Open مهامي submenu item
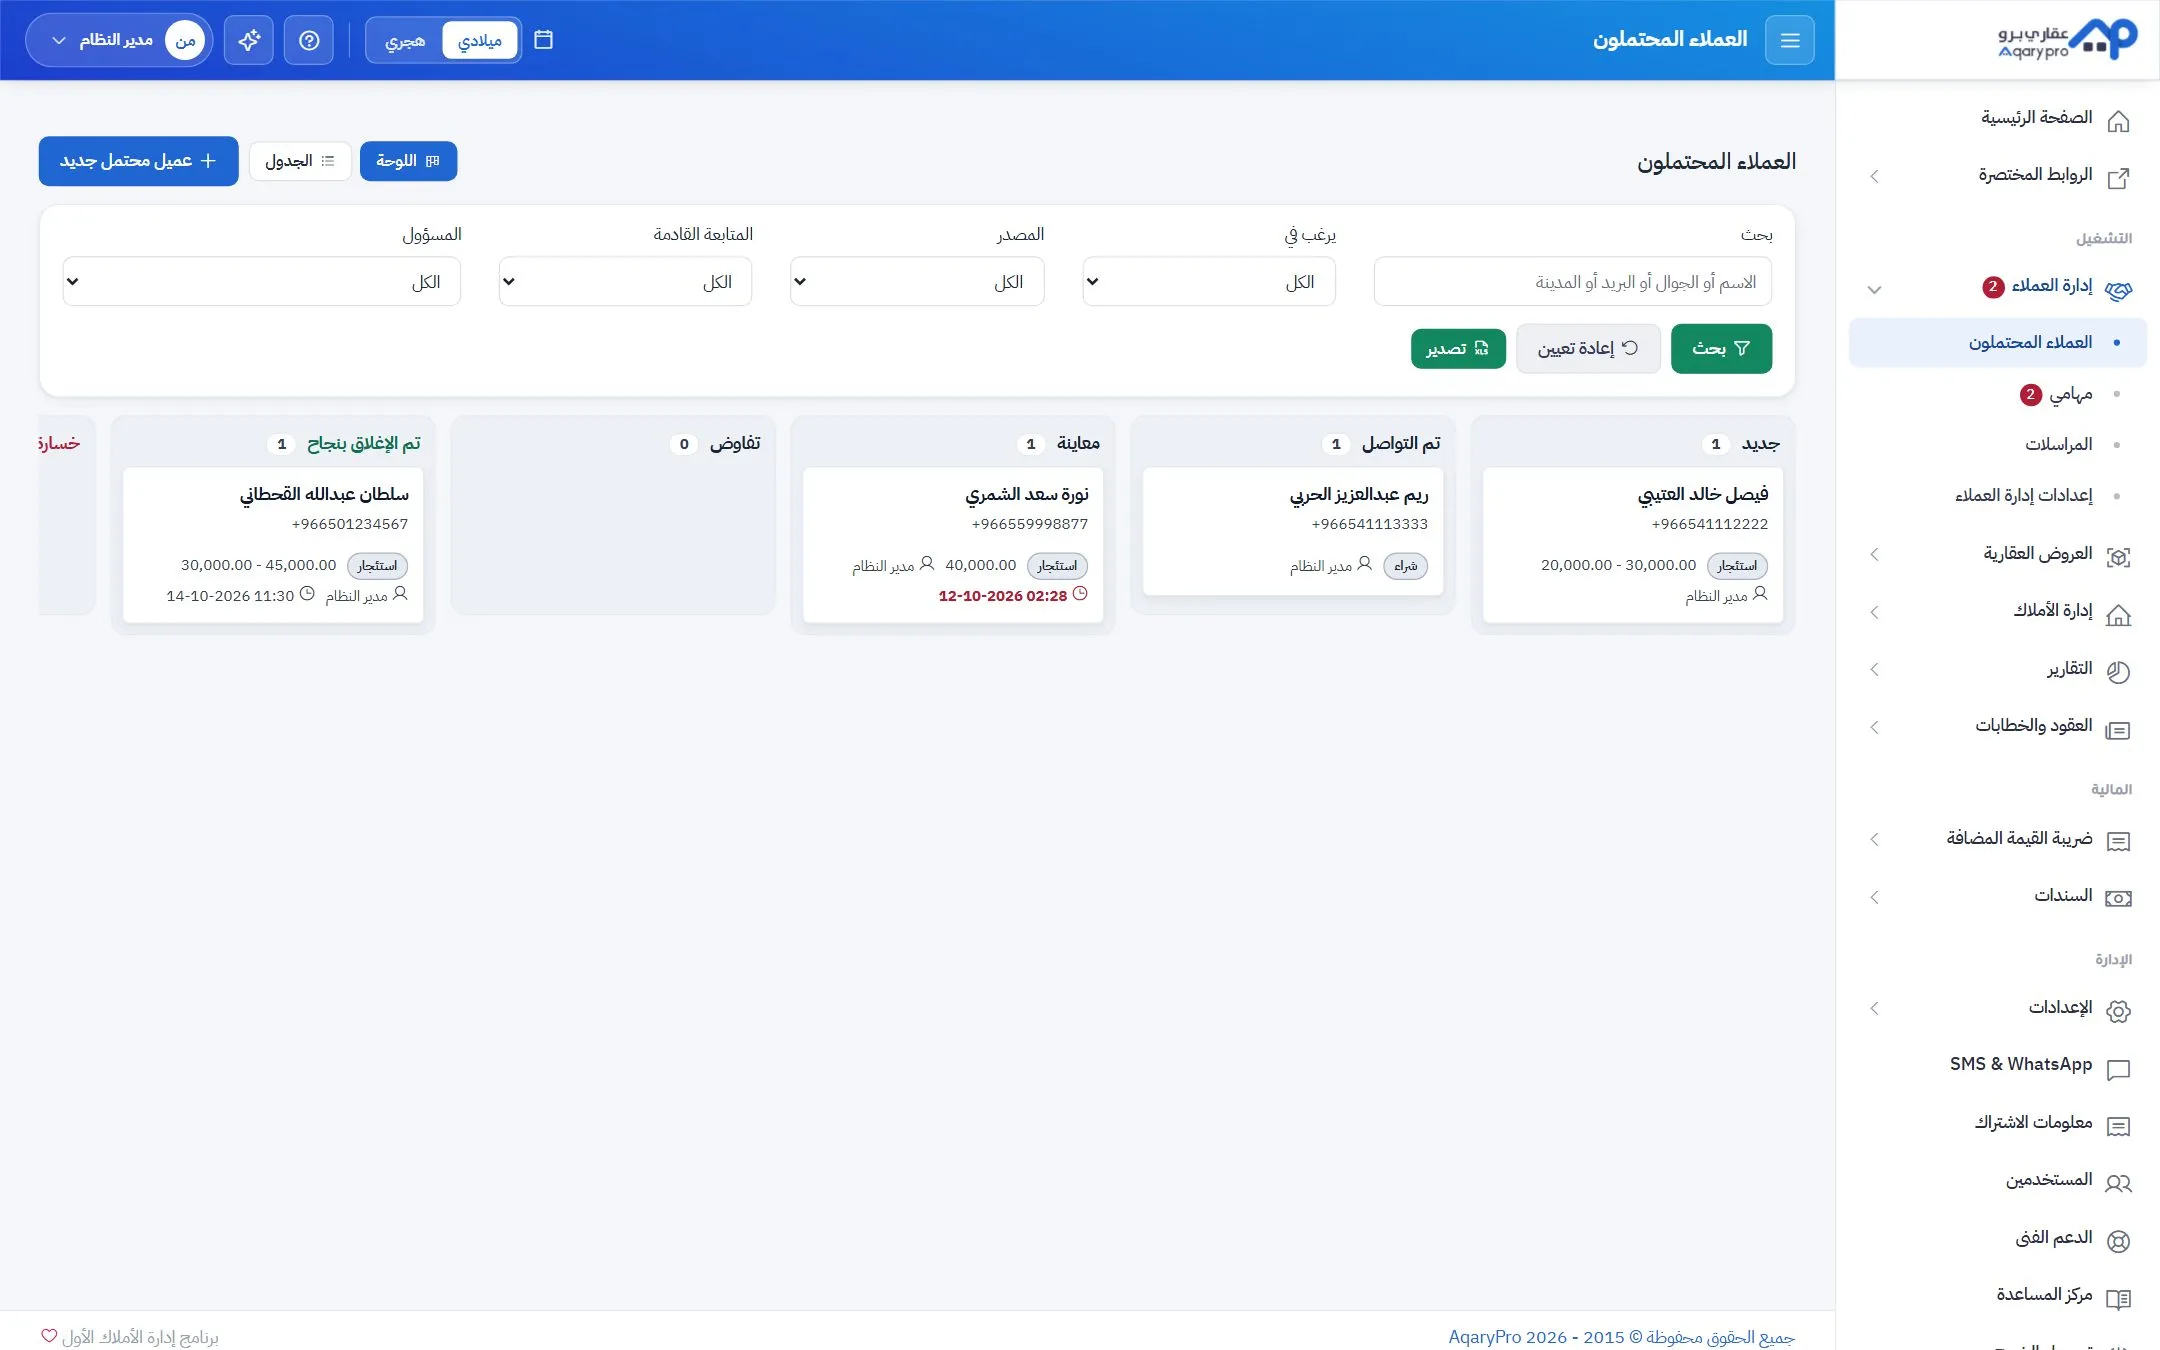This screenshot has height=1350, width=2160. pos(1998,394)
